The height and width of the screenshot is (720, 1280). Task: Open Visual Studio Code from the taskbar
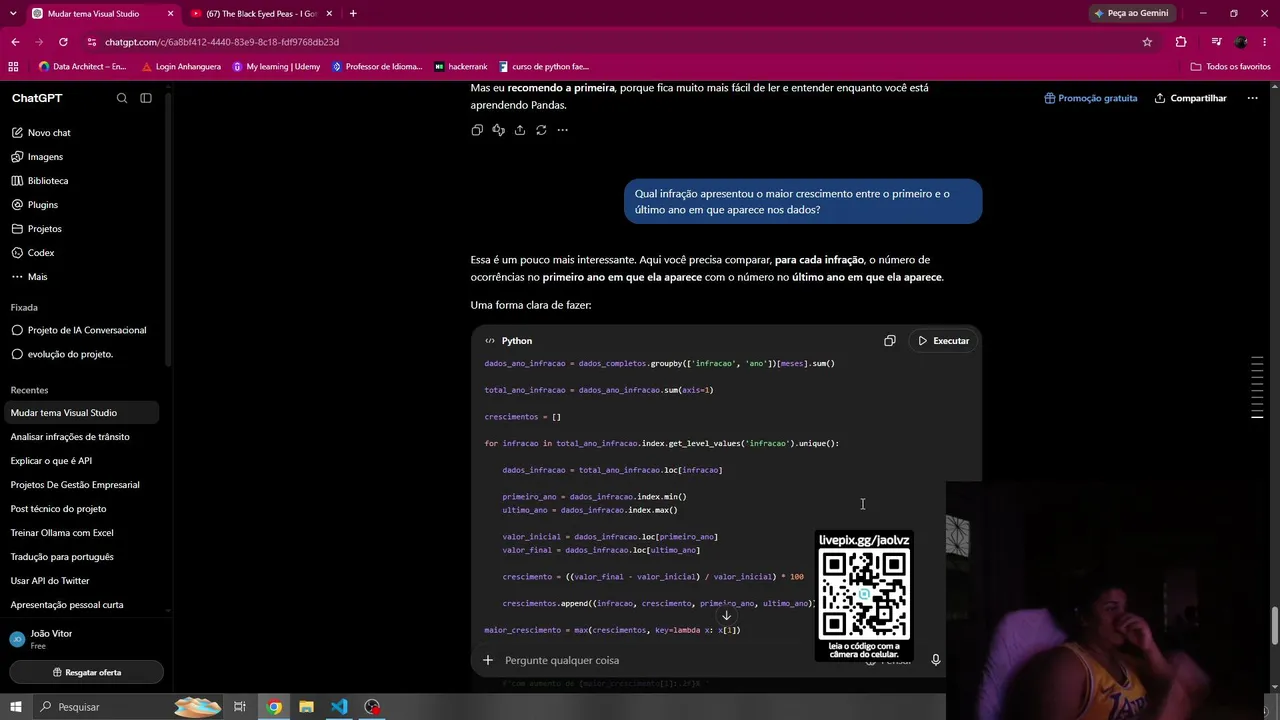[x=339, y=707]
